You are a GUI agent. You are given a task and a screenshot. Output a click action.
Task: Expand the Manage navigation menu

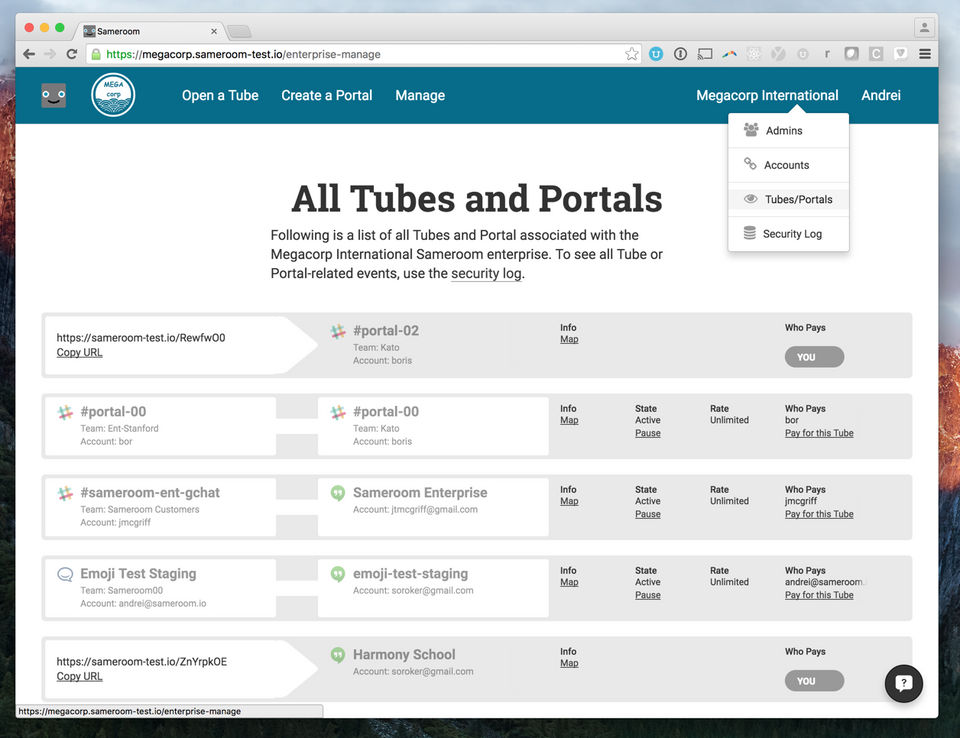(x=420, y=95)
